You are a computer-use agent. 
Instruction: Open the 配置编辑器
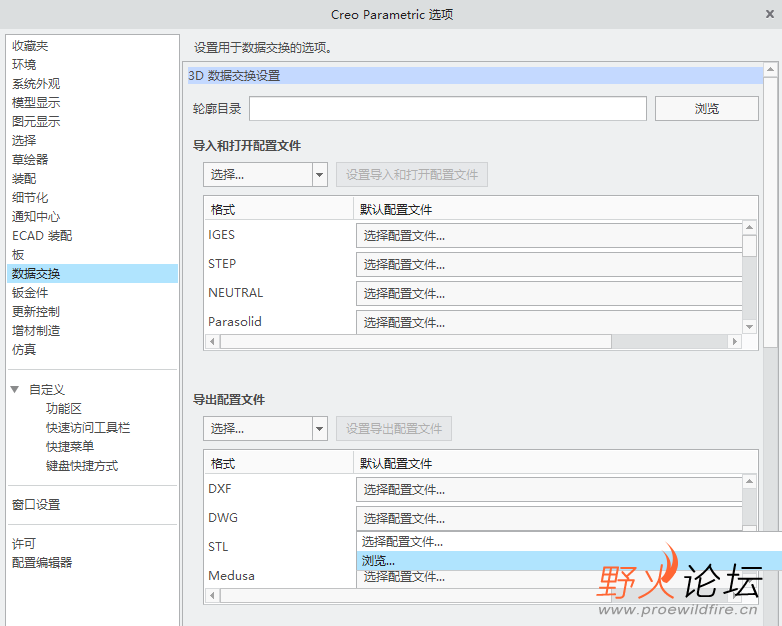[x=42, y=563]
